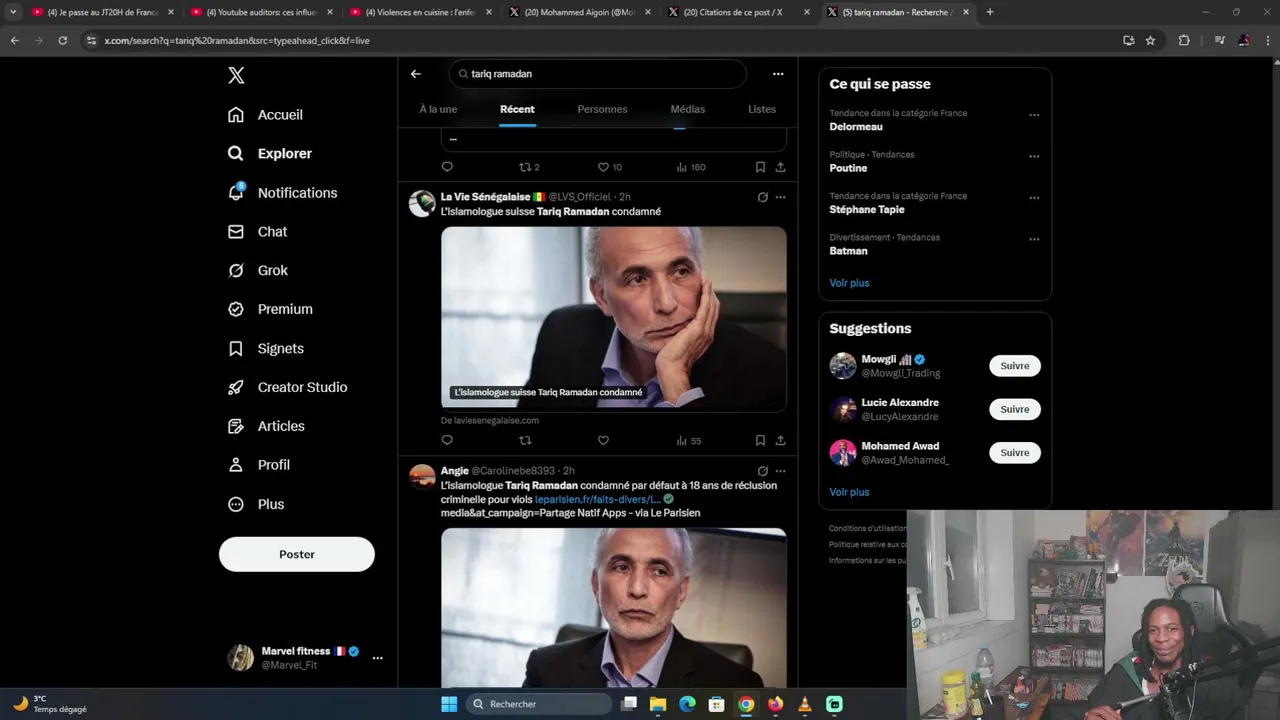Open more options on Angie post
Screen dimensions: 1280x720
780,471
